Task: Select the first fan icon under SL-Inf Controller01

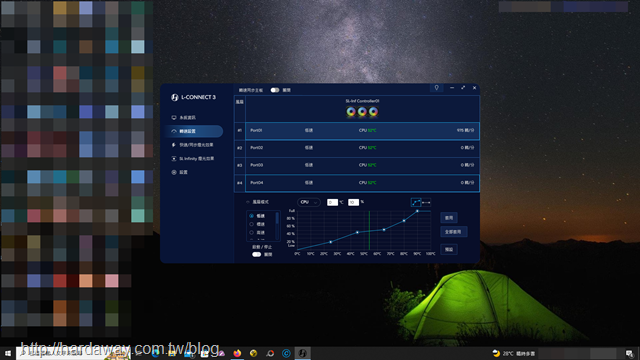Action: tap(351, 111)
